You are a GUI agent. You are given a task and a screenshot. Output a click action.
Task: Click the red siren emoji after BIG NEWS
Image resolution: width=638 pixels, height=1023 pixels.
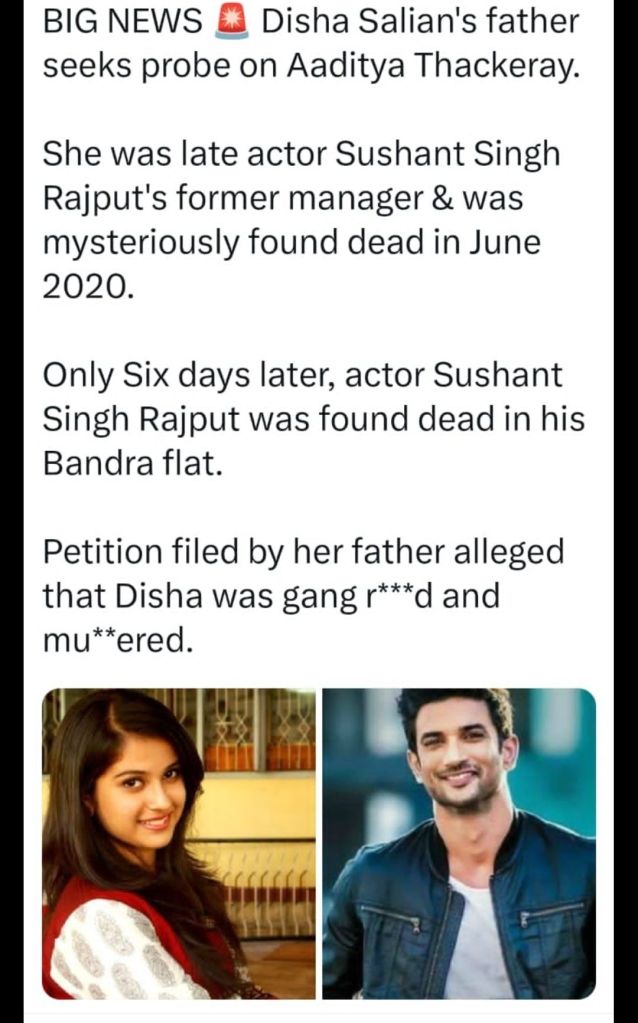coord(232,22)
